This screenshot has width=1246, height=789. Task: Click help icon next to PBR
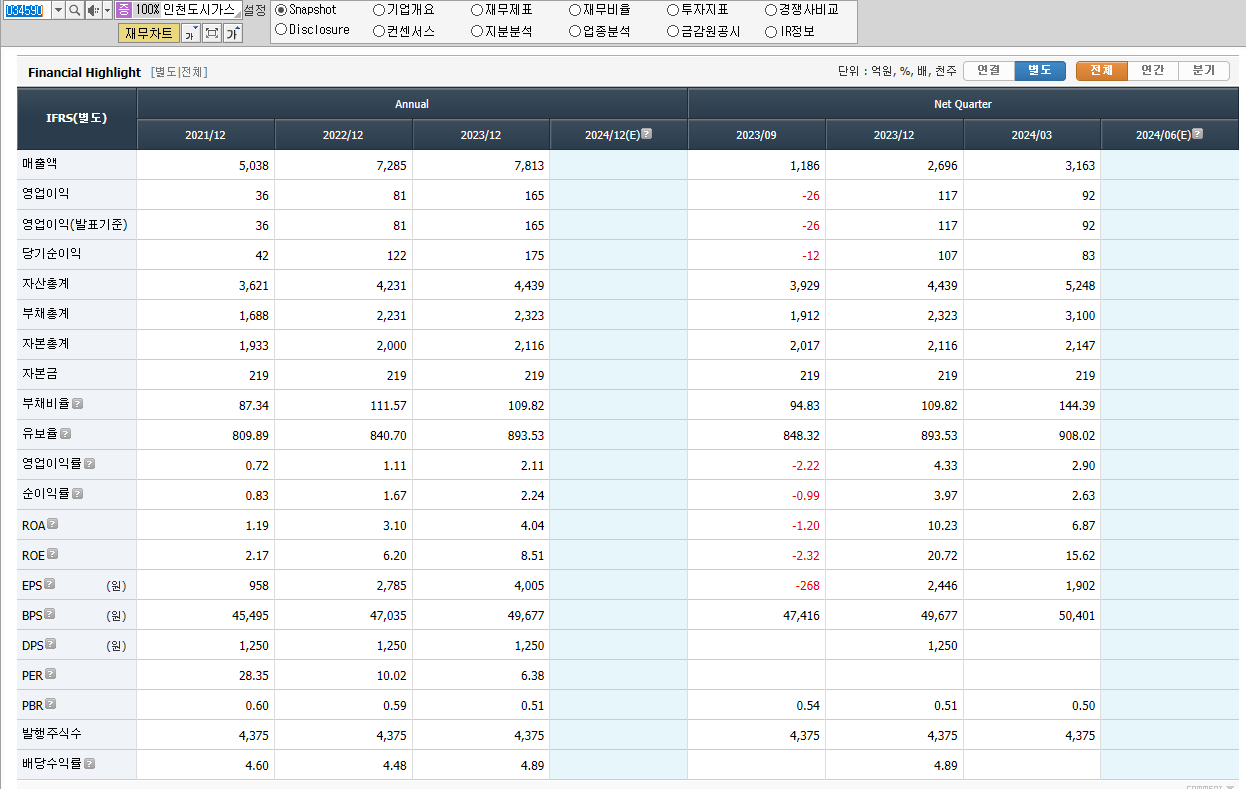(51, 704)
